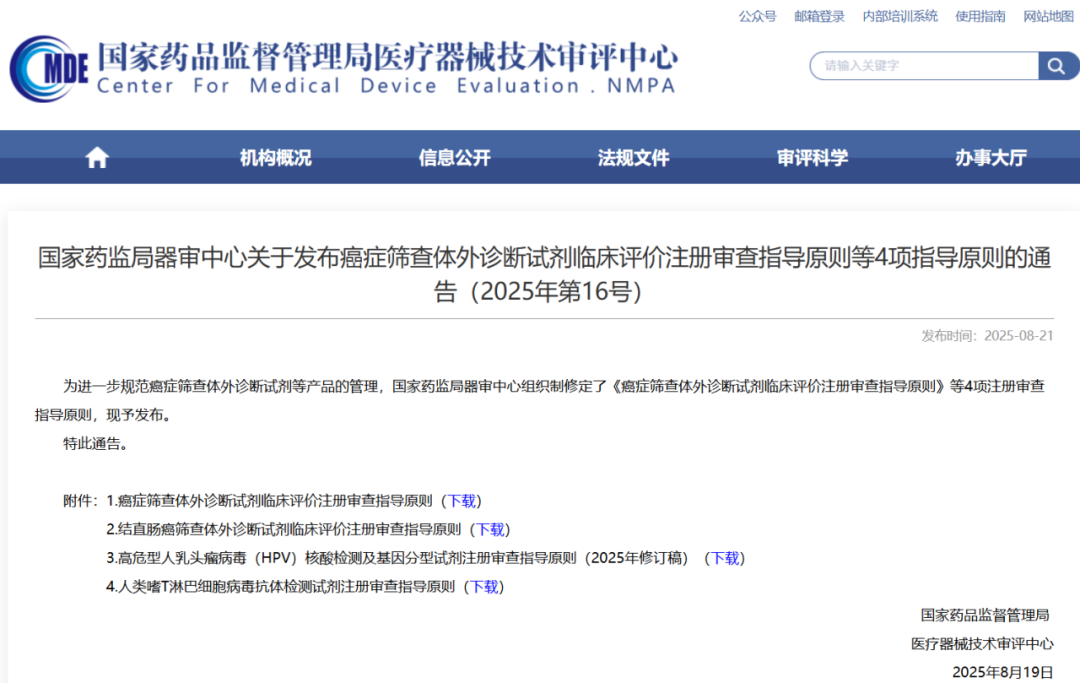Click the publish date 2025-08-21
The image size is (1080, 683).
coord(1019,336)
